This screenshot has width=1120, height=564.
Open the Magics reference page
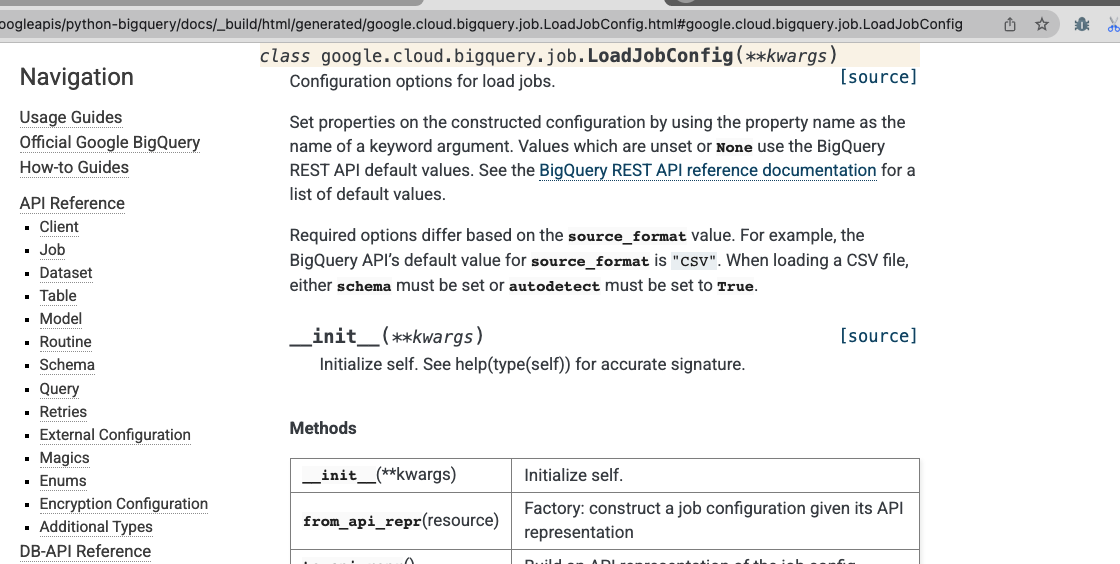point(64,458)
